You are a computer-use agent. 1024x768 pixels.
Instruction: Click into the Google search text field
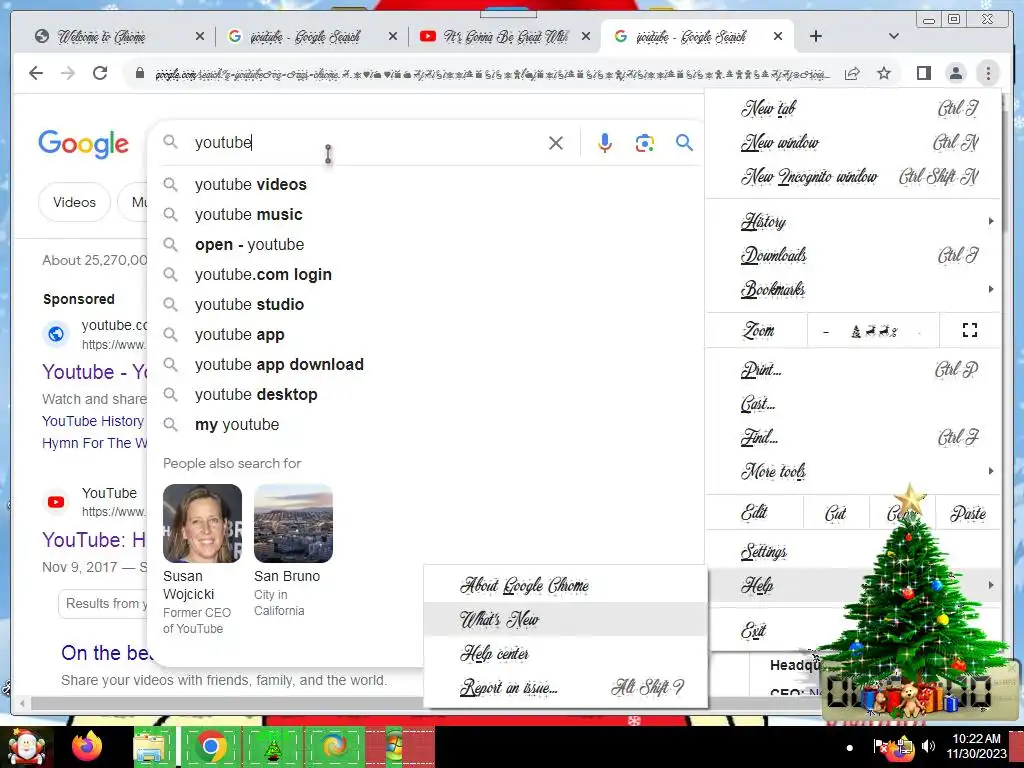click(x=366, y=142)
